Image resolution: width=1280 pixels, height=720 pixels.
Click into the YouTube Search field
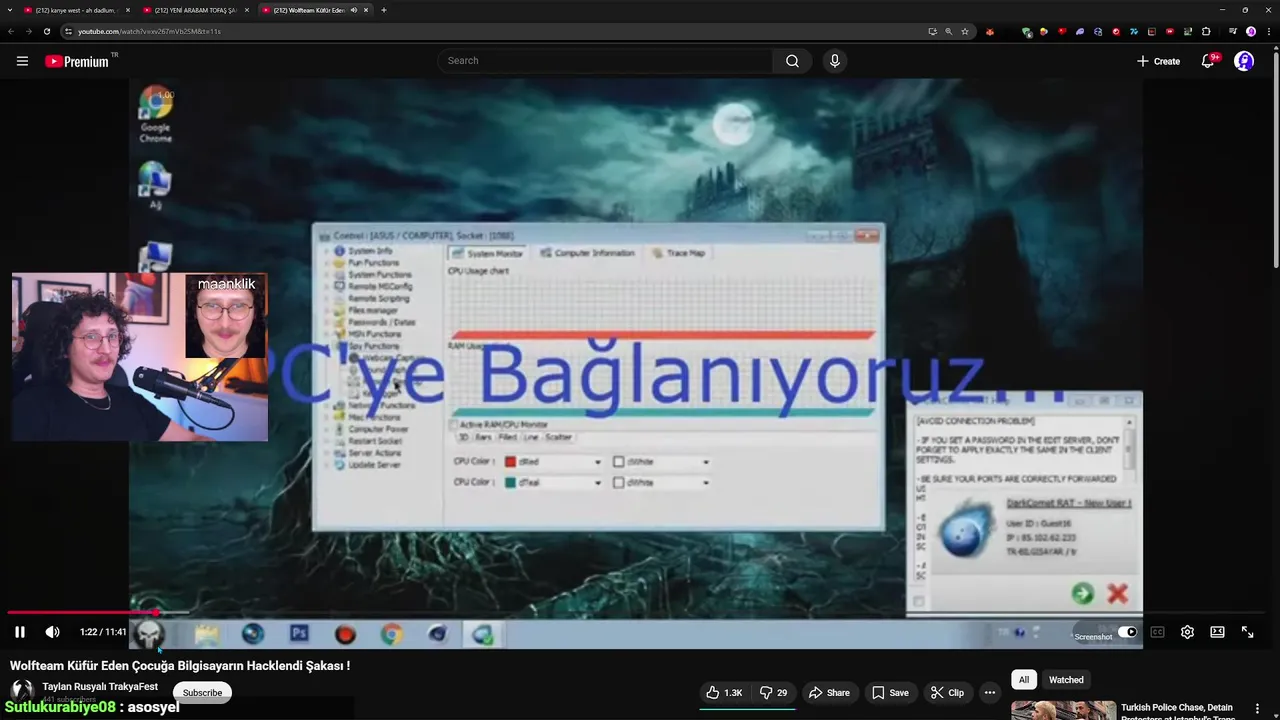pyautogui.click(x=606, y=61)
